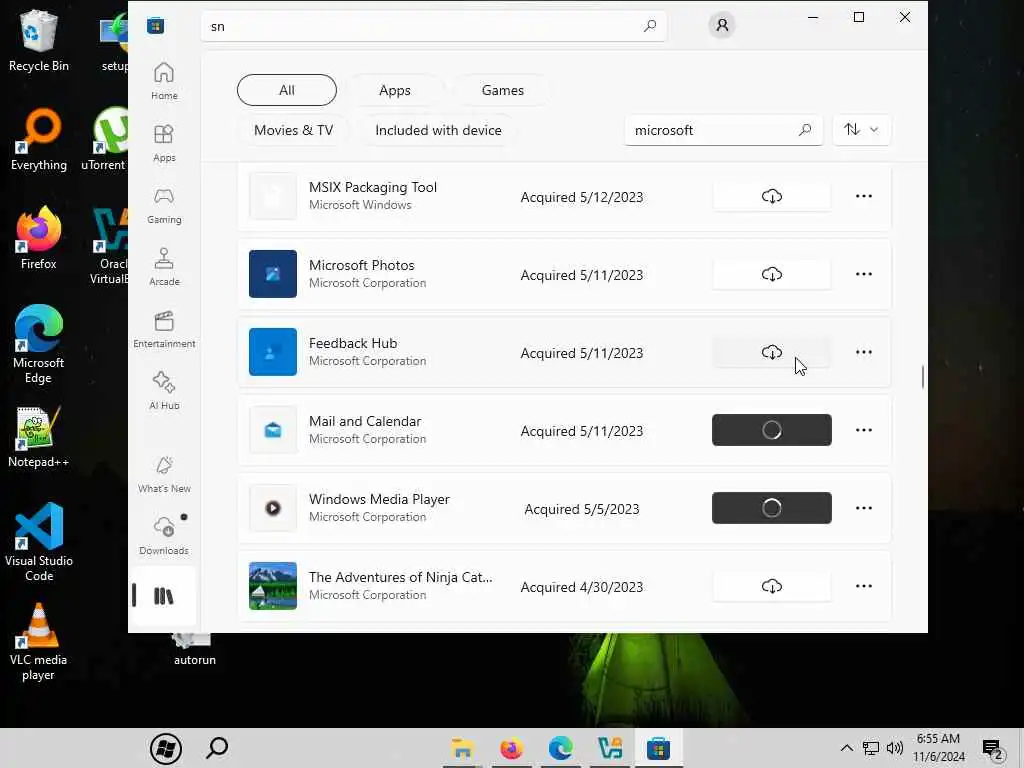Select the All filter tab
The width and height of the screenshot is (1024, 768).
287,90
